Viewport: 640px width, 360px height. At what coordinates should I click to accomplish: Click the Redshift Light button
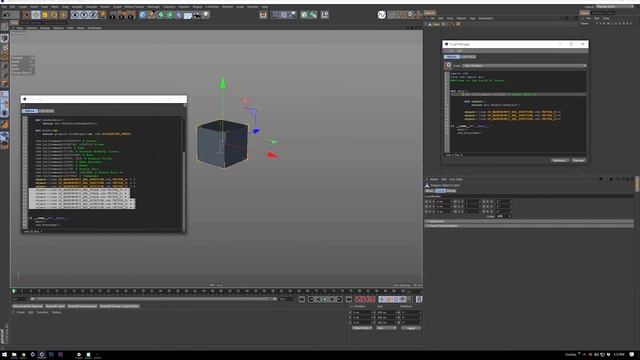coord(55,306)
